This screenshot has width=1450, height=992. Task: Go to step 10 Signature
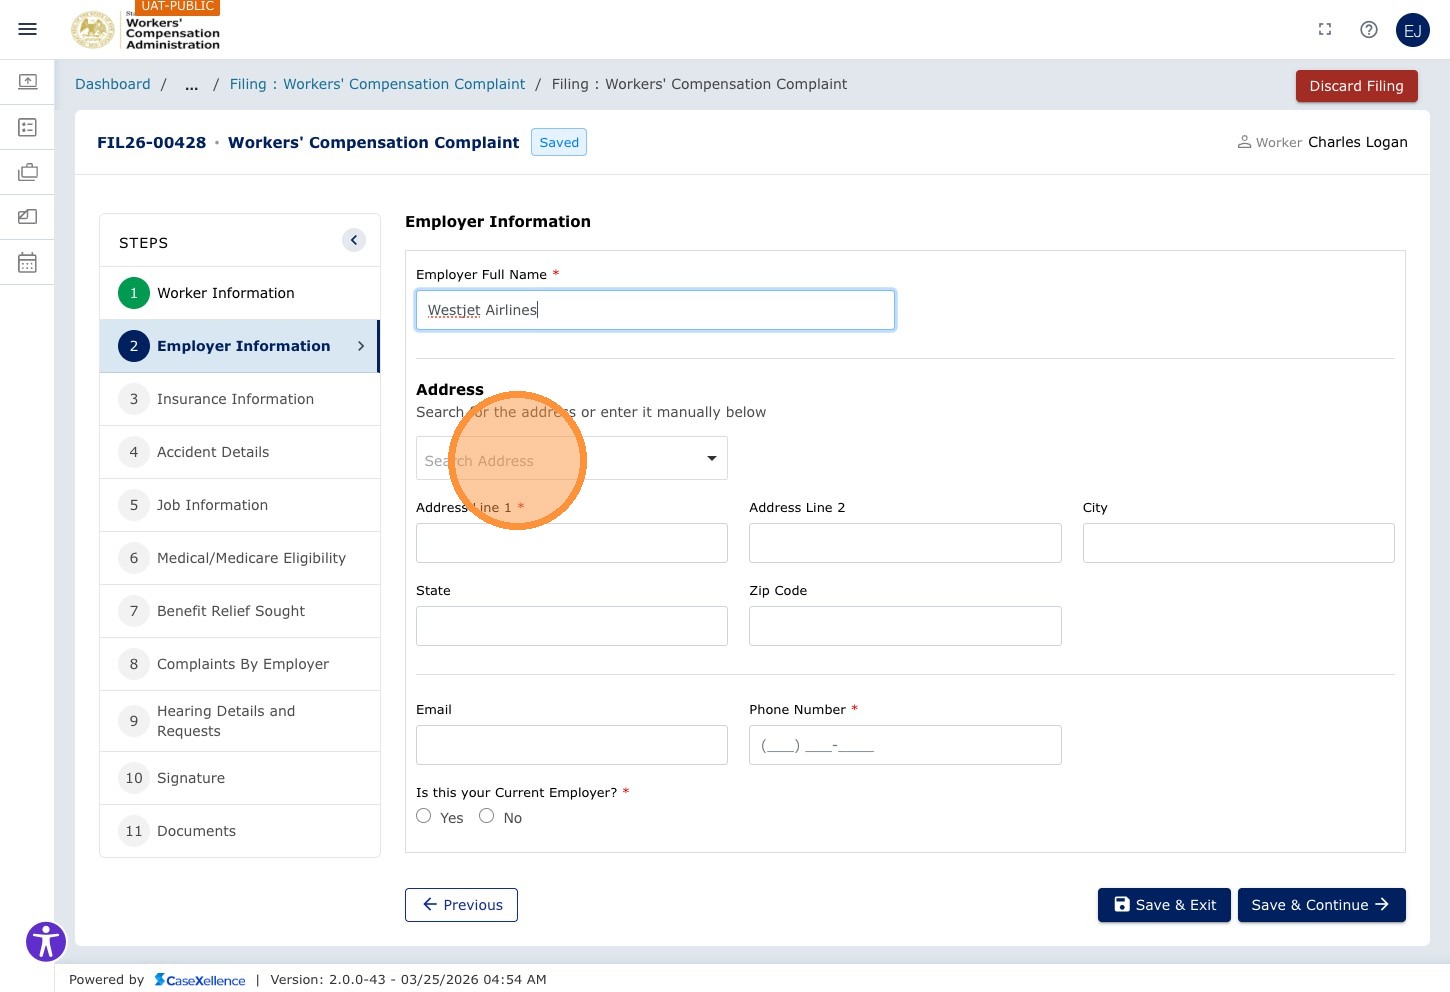[240, 778]
